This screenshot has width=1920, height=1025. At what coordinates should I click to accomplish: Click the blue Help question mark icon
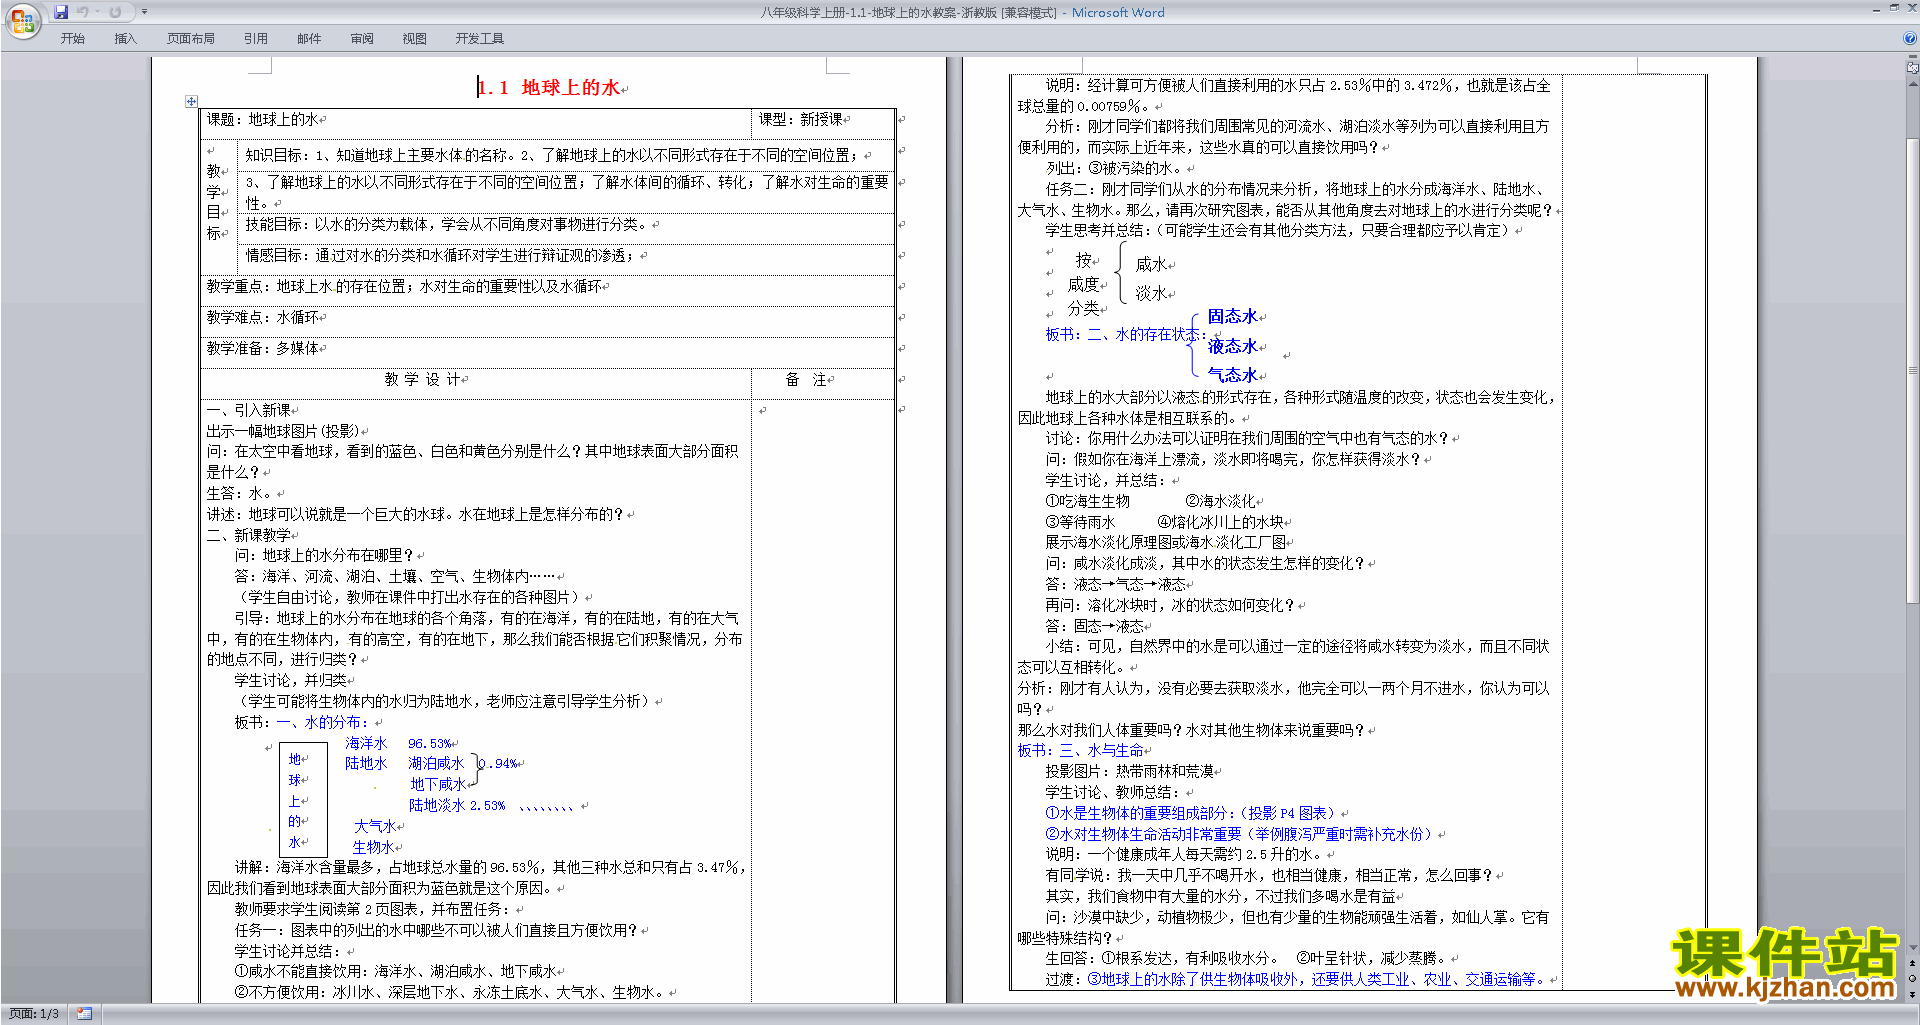pos(1910,38)
